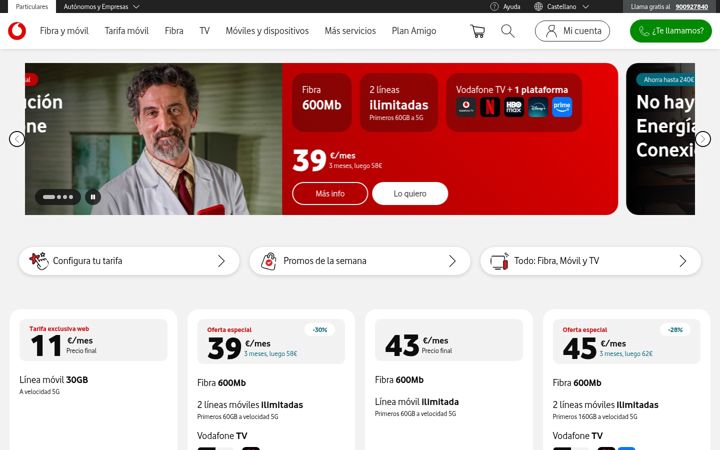Viewport: 720px width, 450px height.
Task: Go to next carousel slide
Action: tap(703, 139)
